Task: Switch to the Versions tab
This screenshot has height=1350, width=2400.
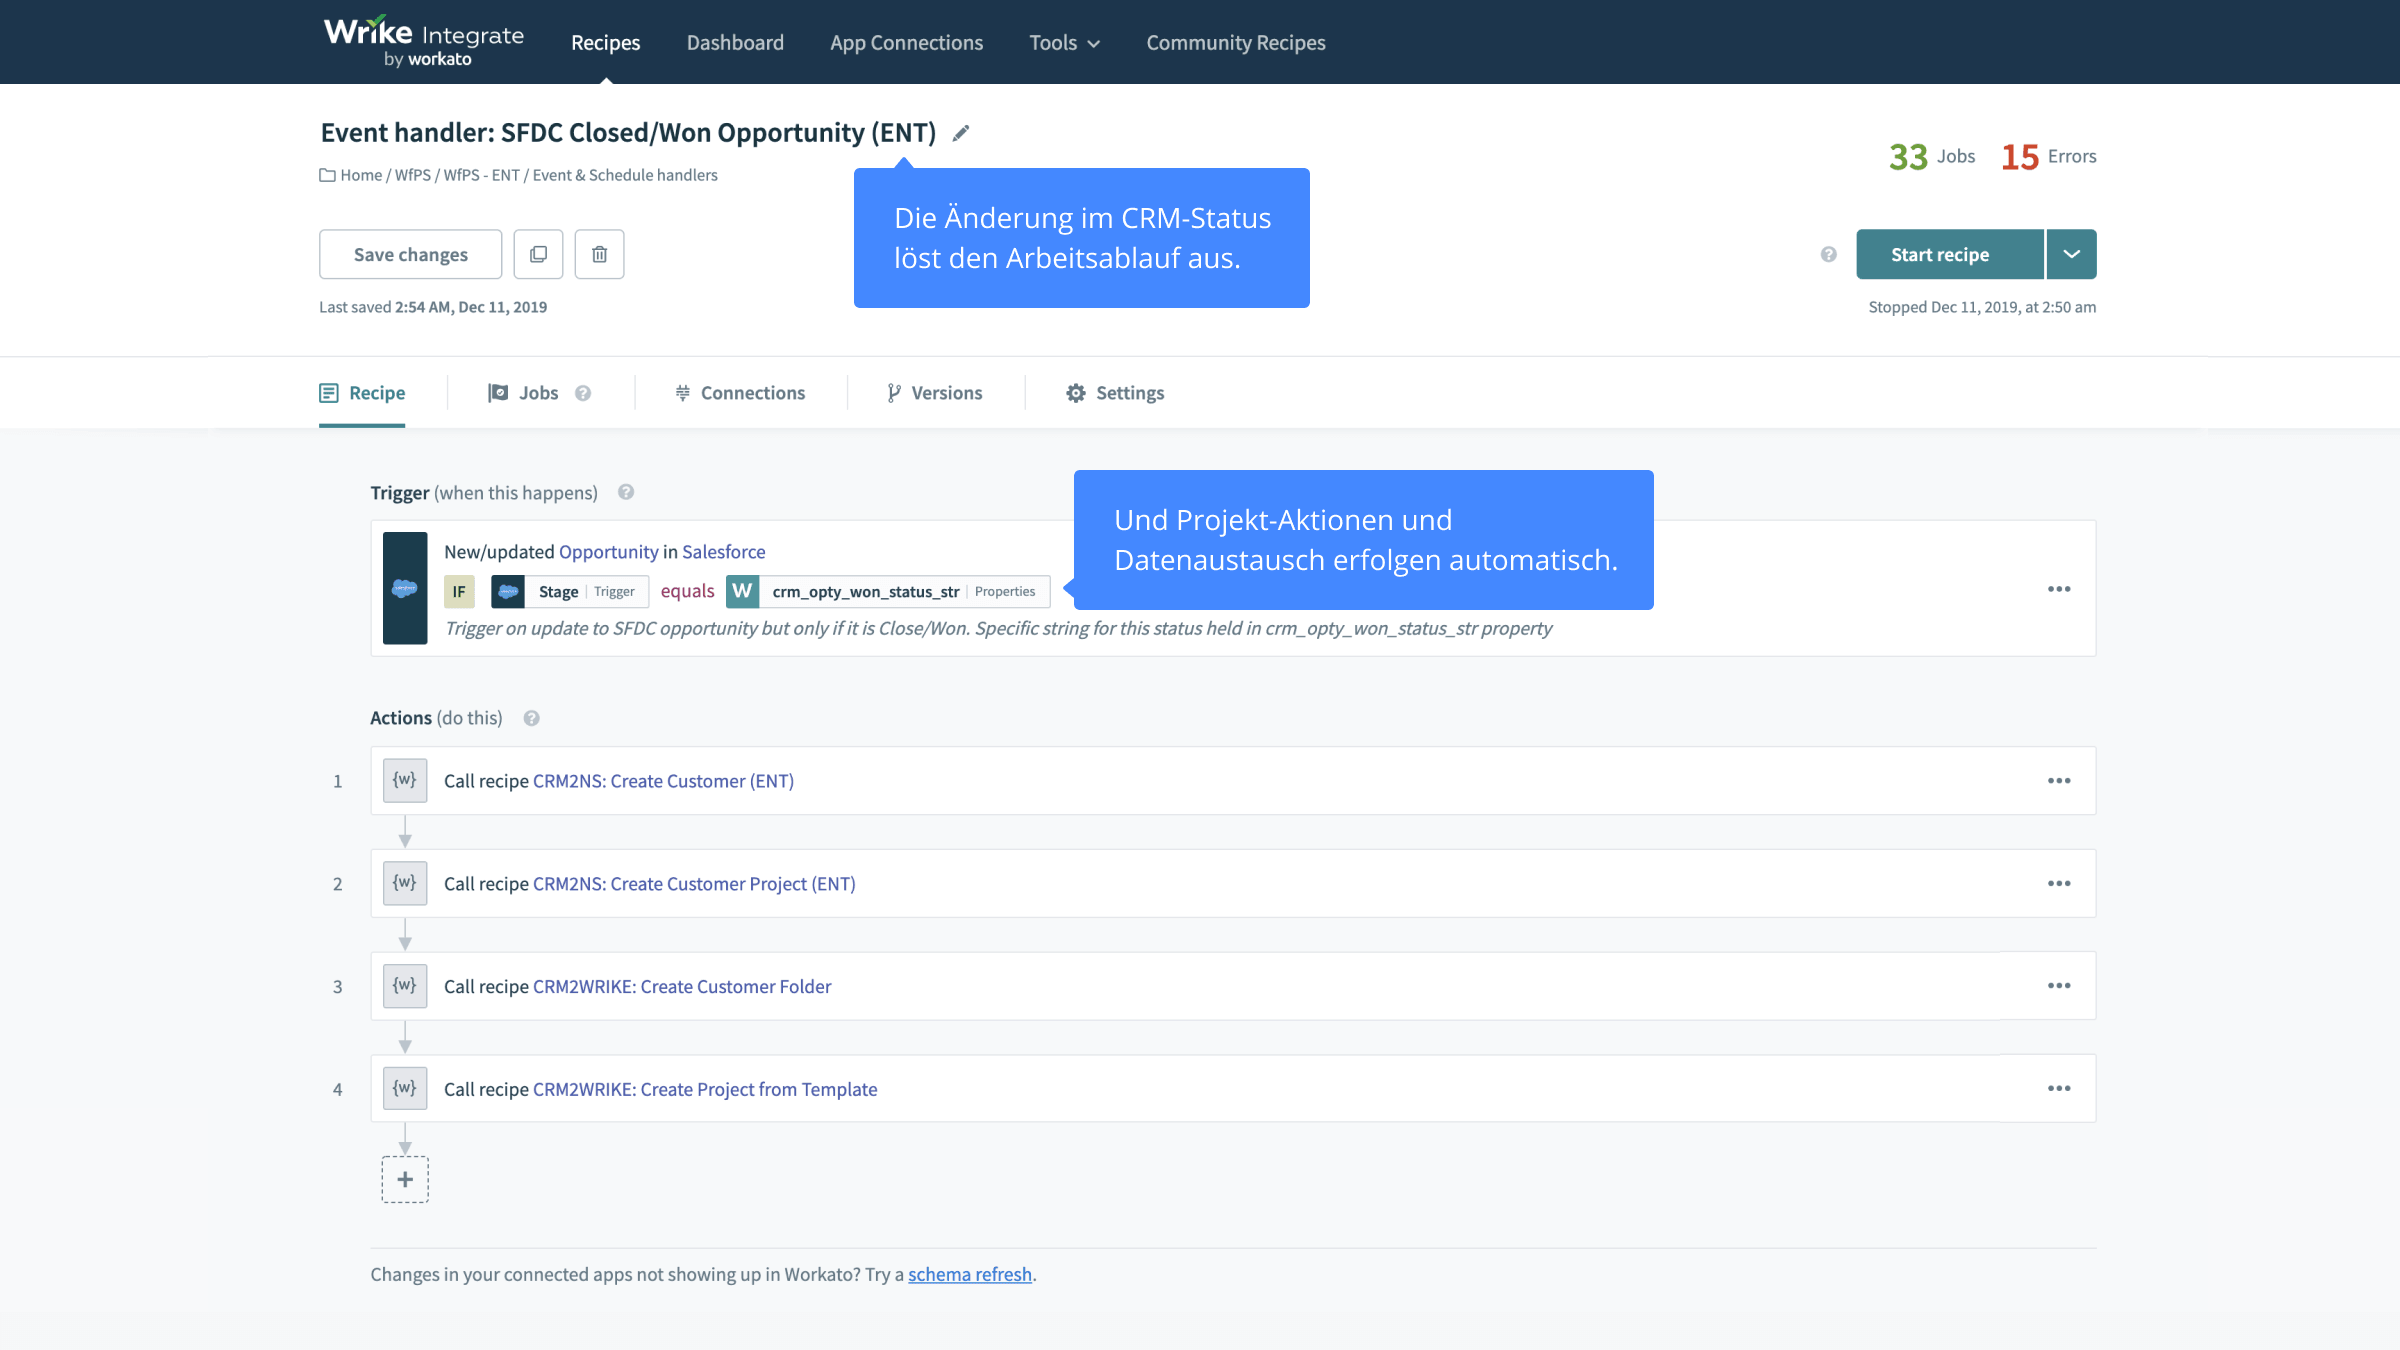Action: (934, 393)
